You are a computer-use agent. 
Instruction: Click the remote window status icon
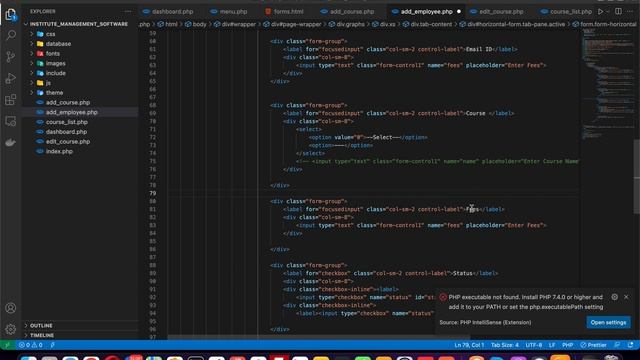[7, 345]
